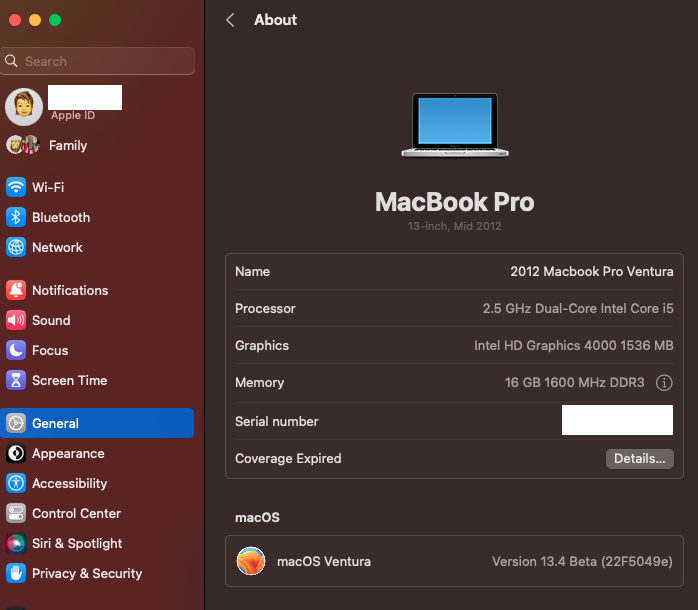
Task: Click the search magnifier icon
Action: (x=12, y=61)
